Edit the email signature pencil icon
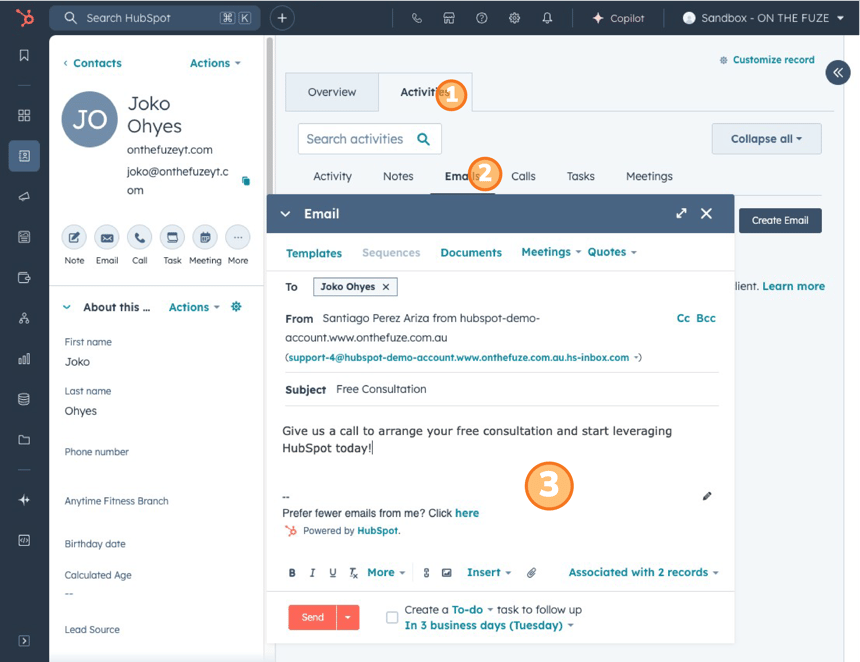The image size is (860, 662). [x=707, y=496]
